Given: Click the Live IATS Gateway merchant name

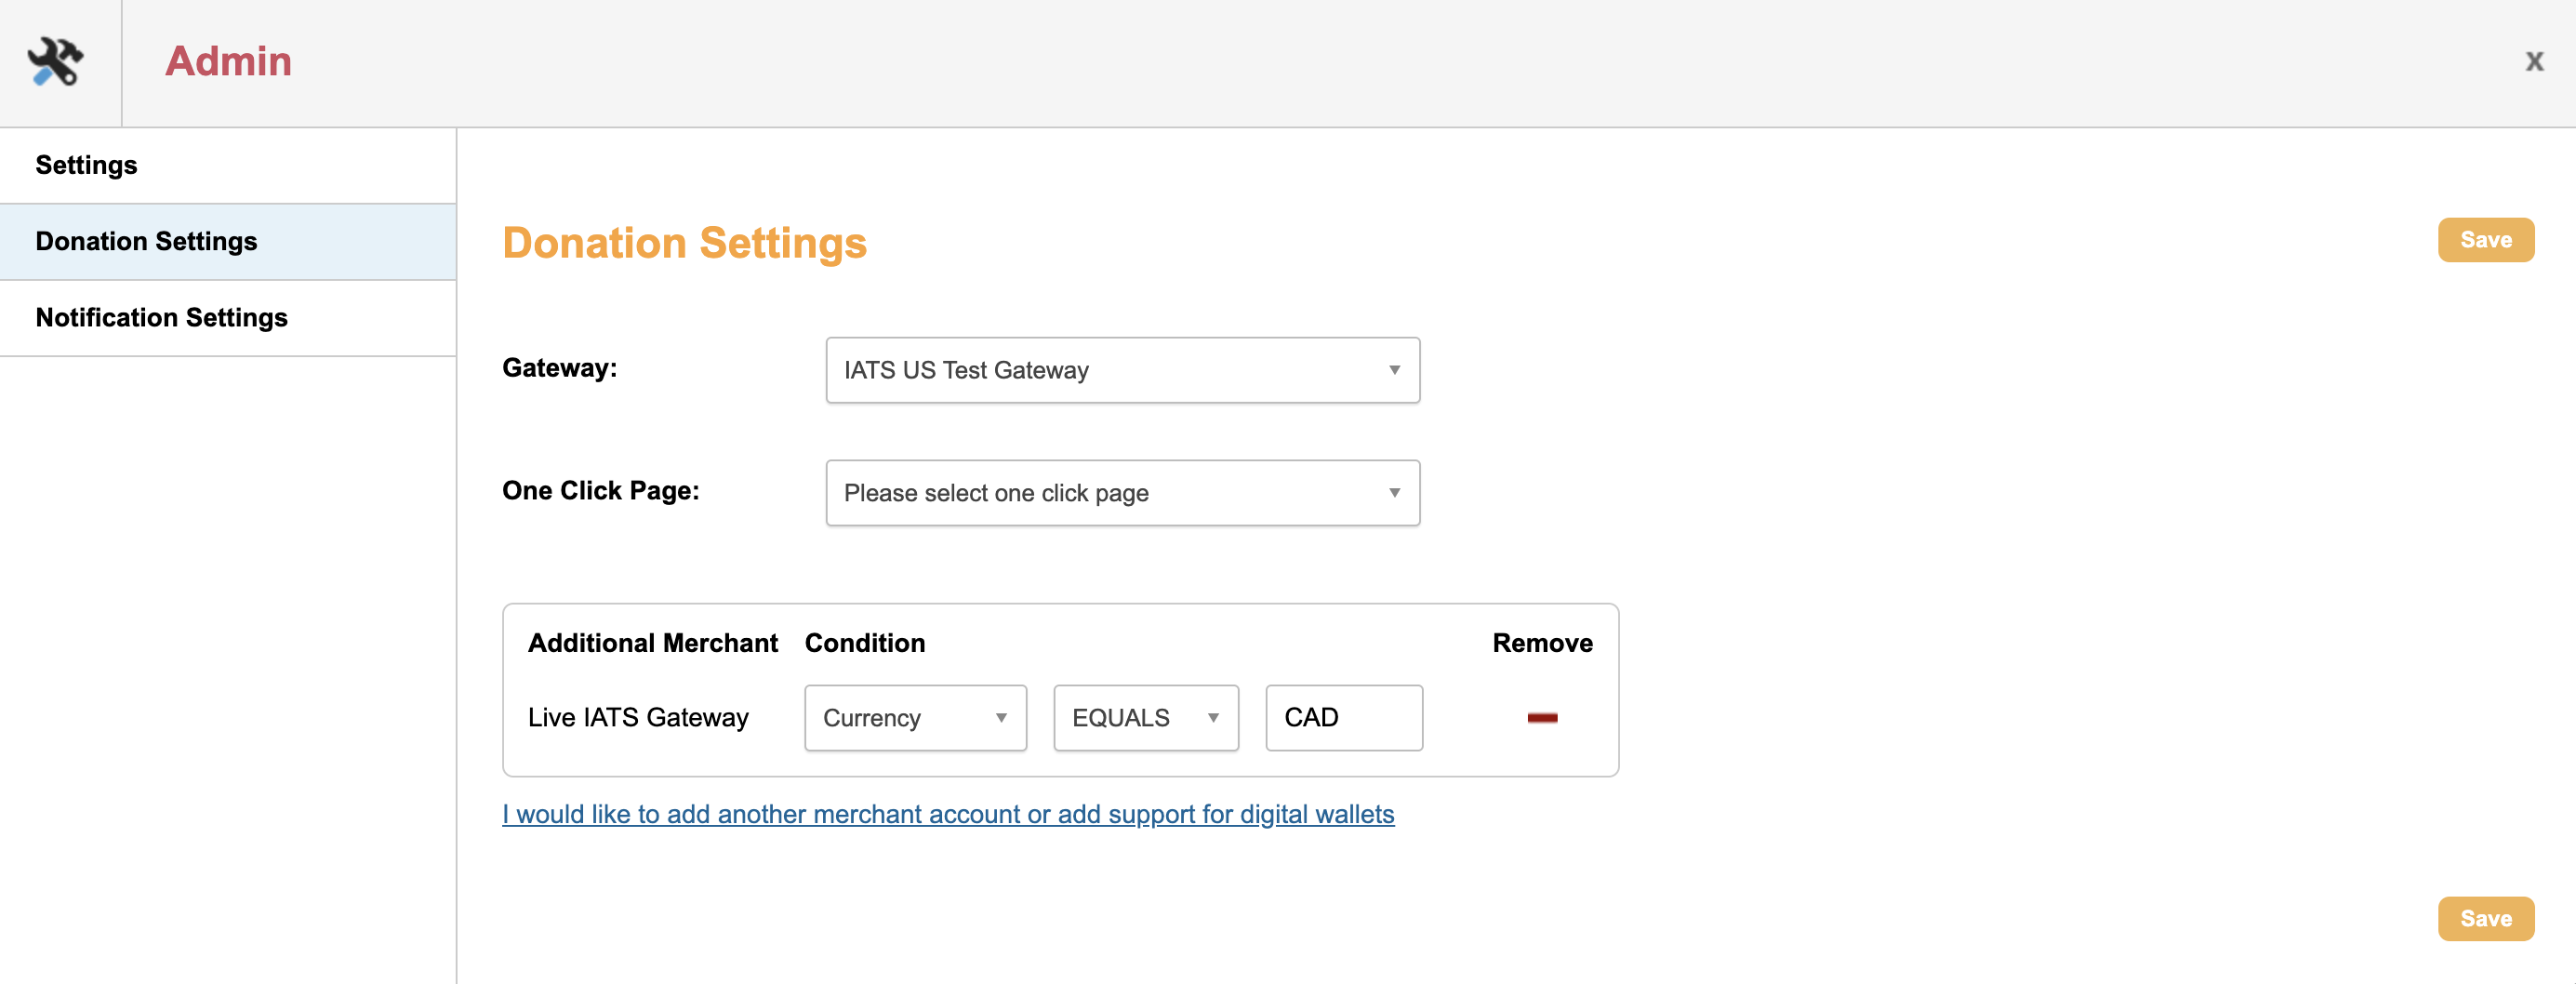Looking at the screenshot, I should click(638, 718).
